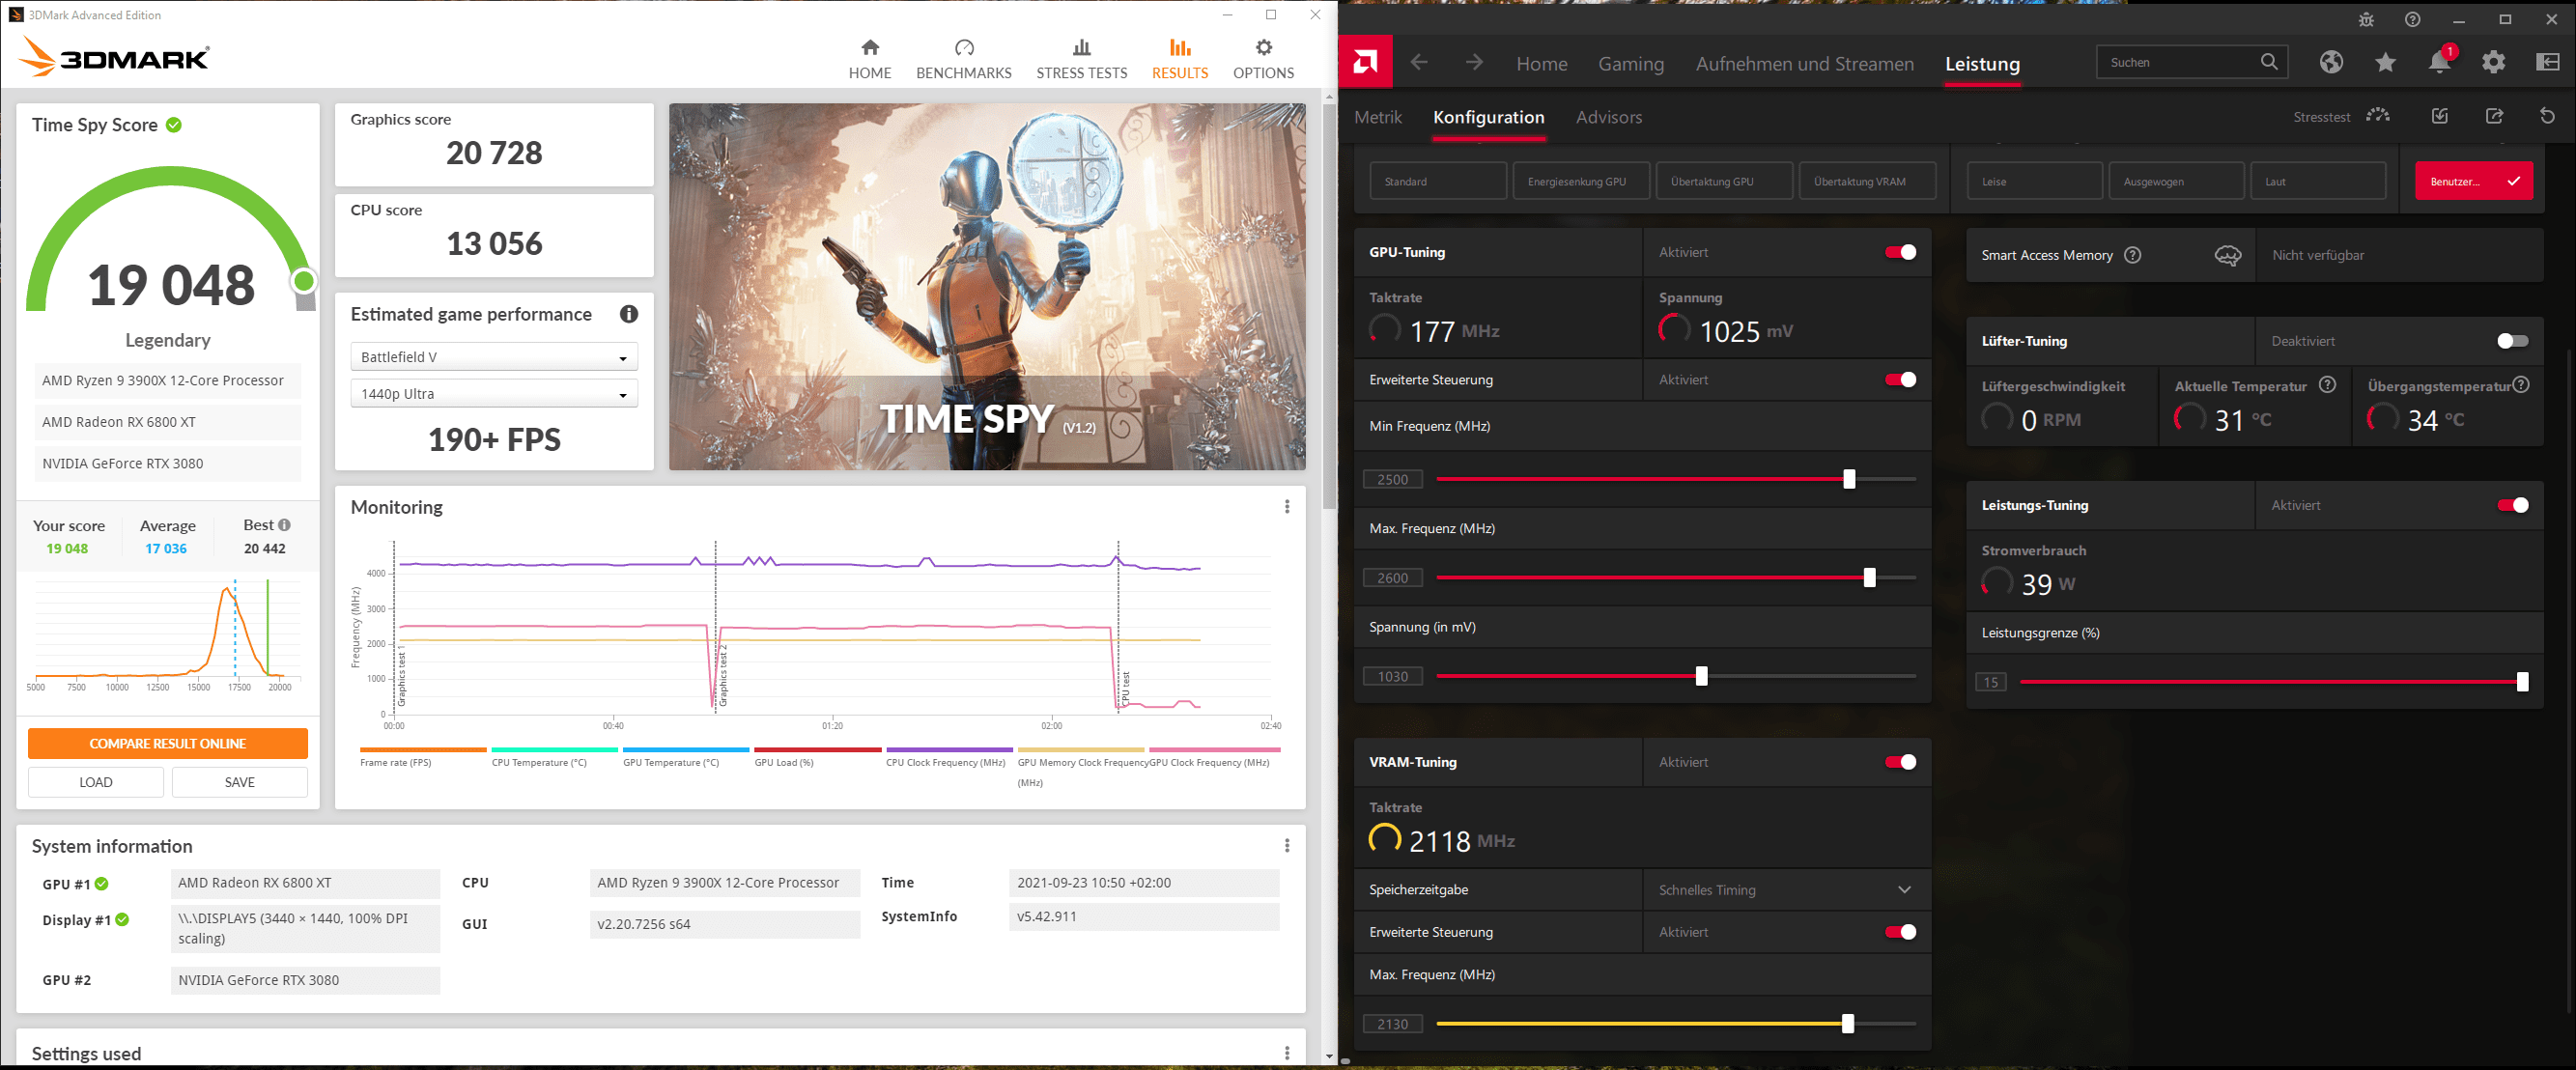Click the Smart Access Memory help icon
The image size is (2576, 1070).
pos(2132,255)
